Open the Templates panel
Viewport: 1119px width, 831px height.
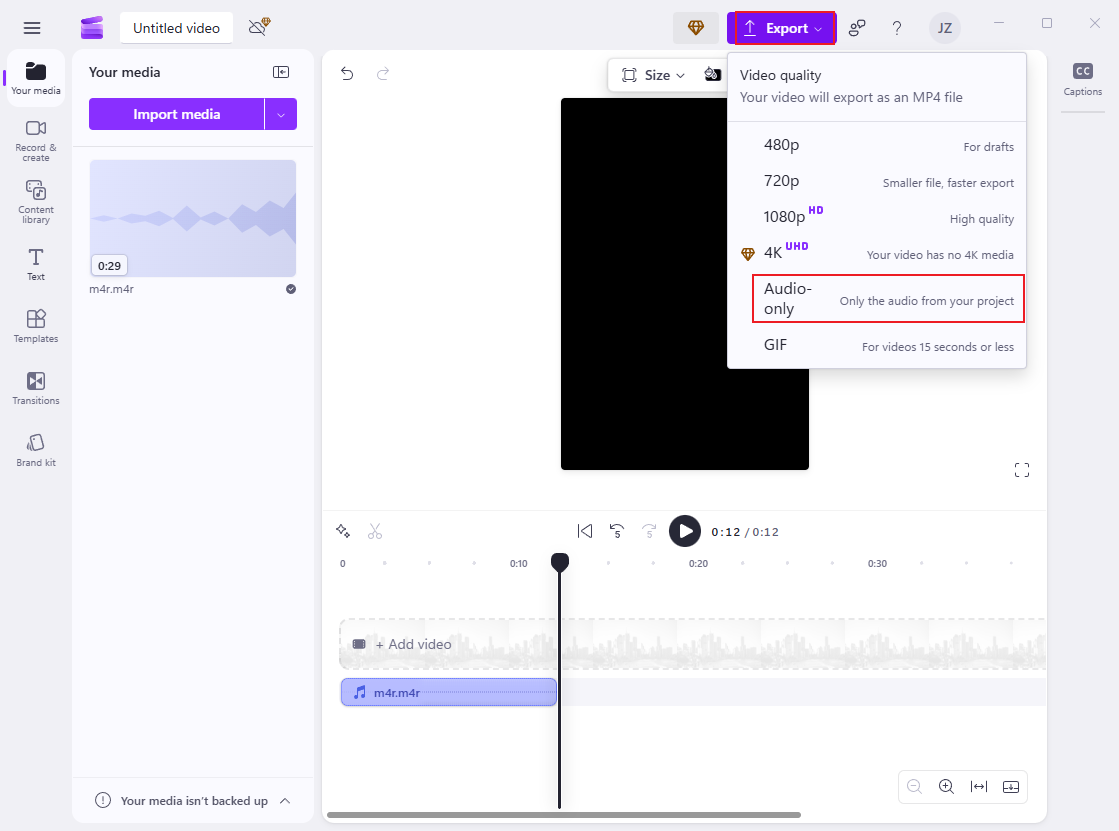35,325
